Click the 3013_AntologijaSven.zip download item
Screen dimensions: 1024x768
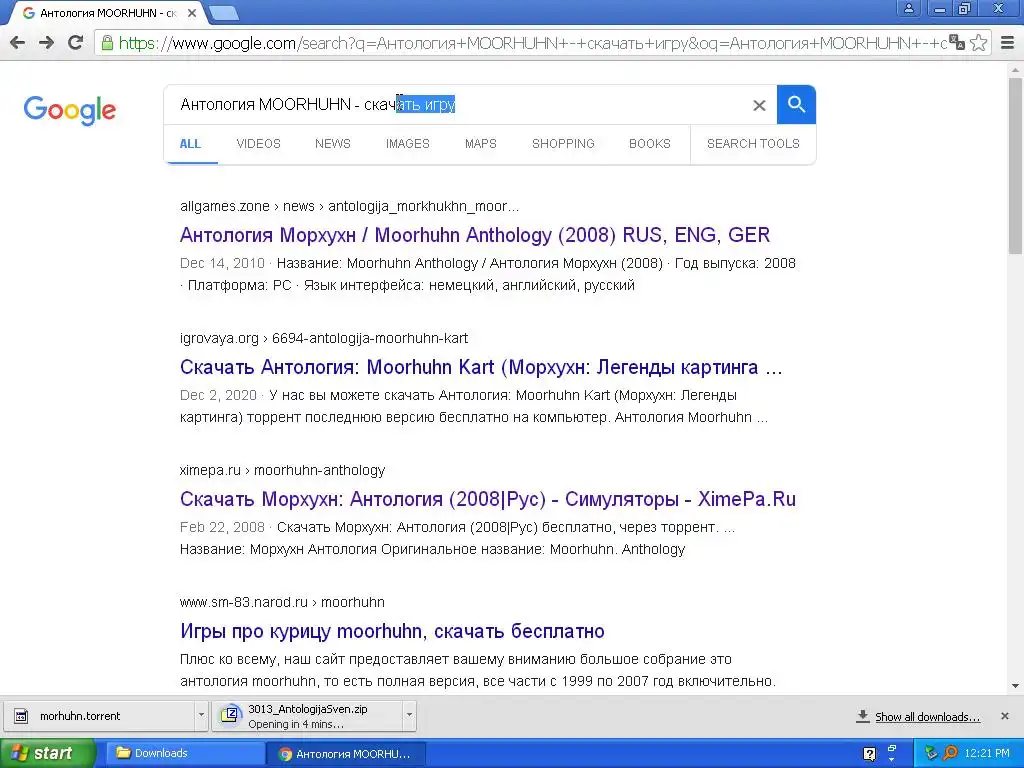pos(307,716)
